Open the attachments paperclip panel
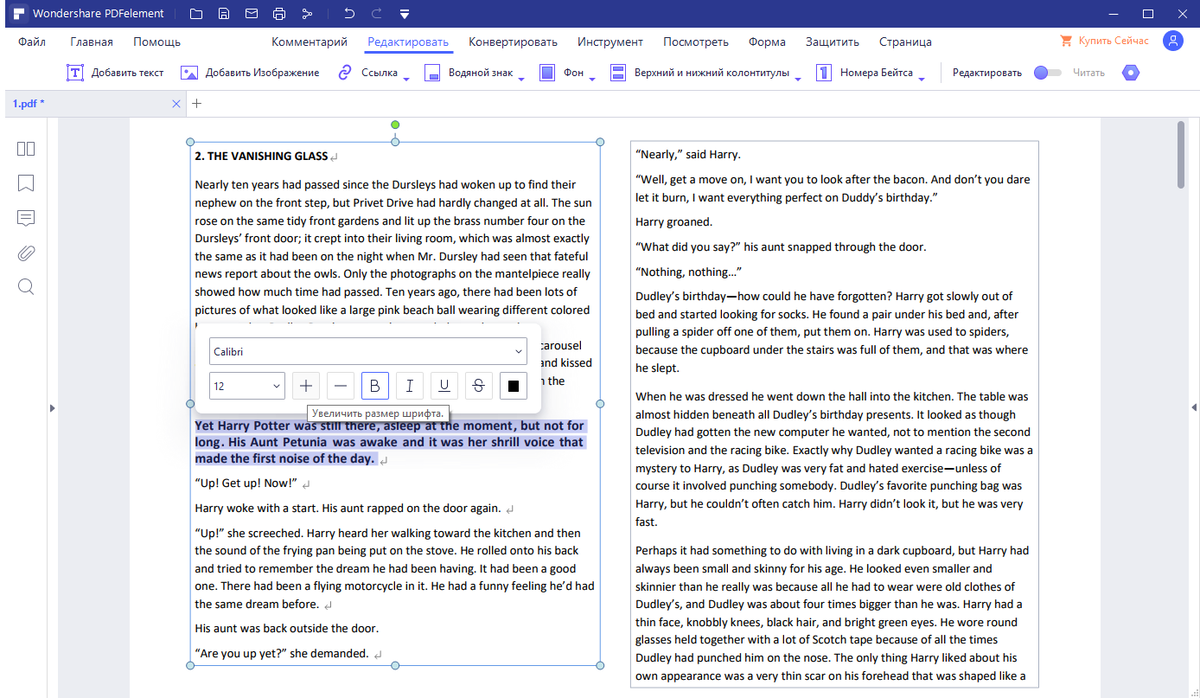Image resolution: width=1200 pixels, height=698 pixels. pos(26,252)
